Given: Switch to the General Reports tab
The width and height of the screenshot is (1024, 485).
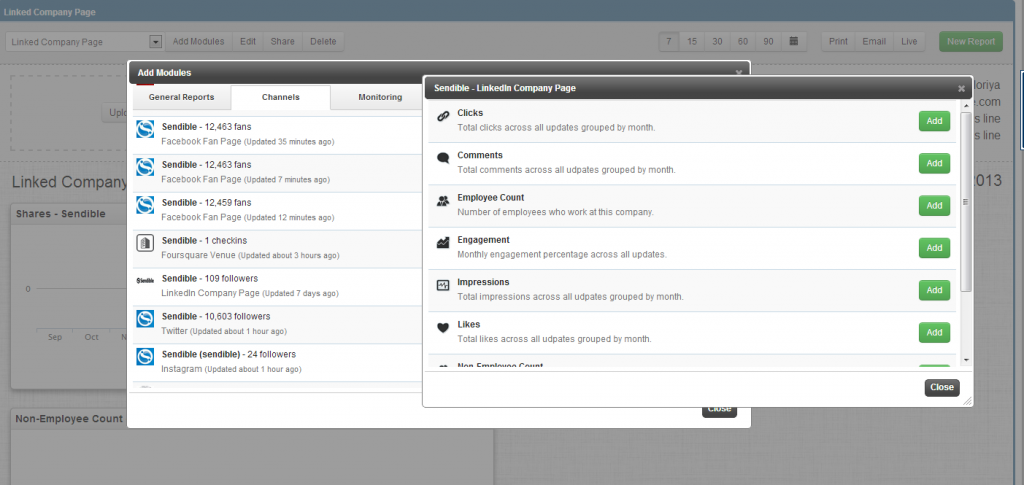Looking at the screenshot, I should [182, 97].
